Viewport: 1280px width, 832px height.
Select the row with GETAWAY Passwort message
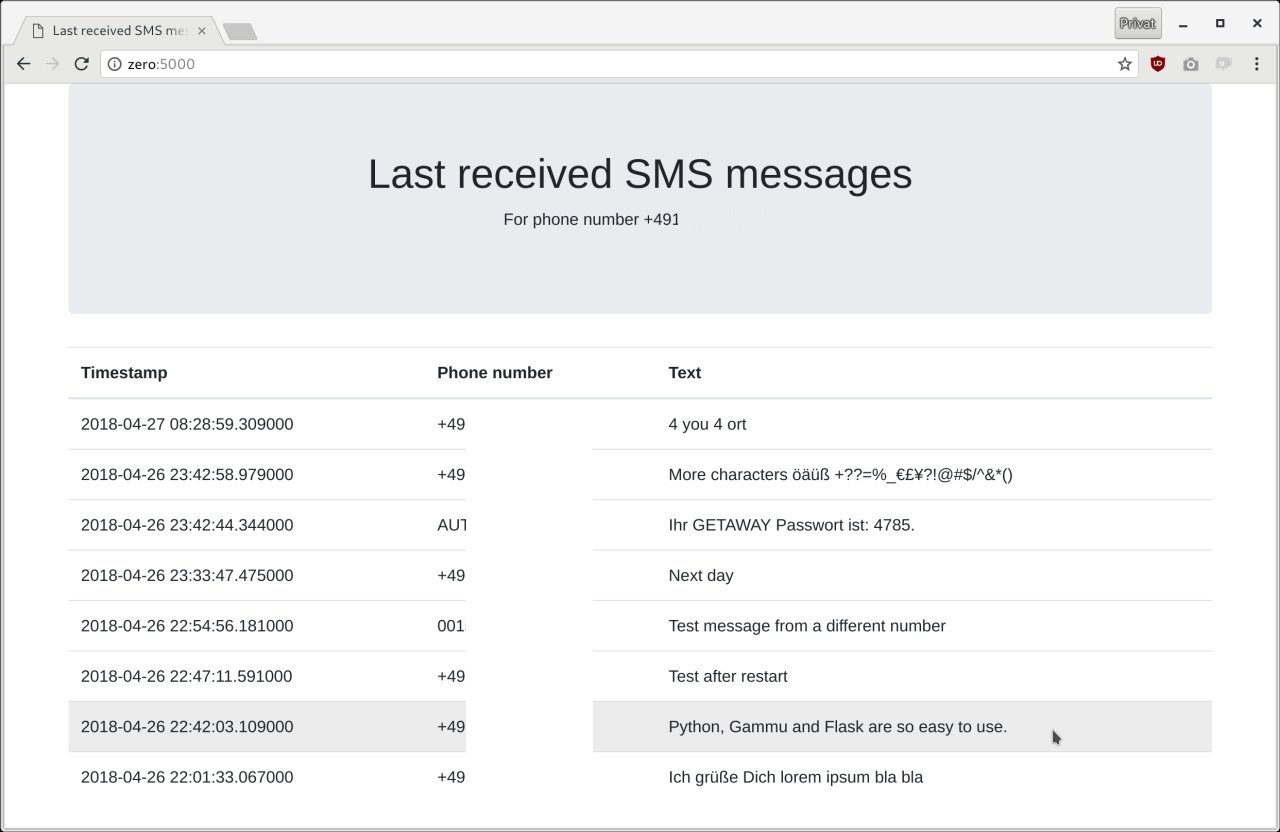(640, 525)
